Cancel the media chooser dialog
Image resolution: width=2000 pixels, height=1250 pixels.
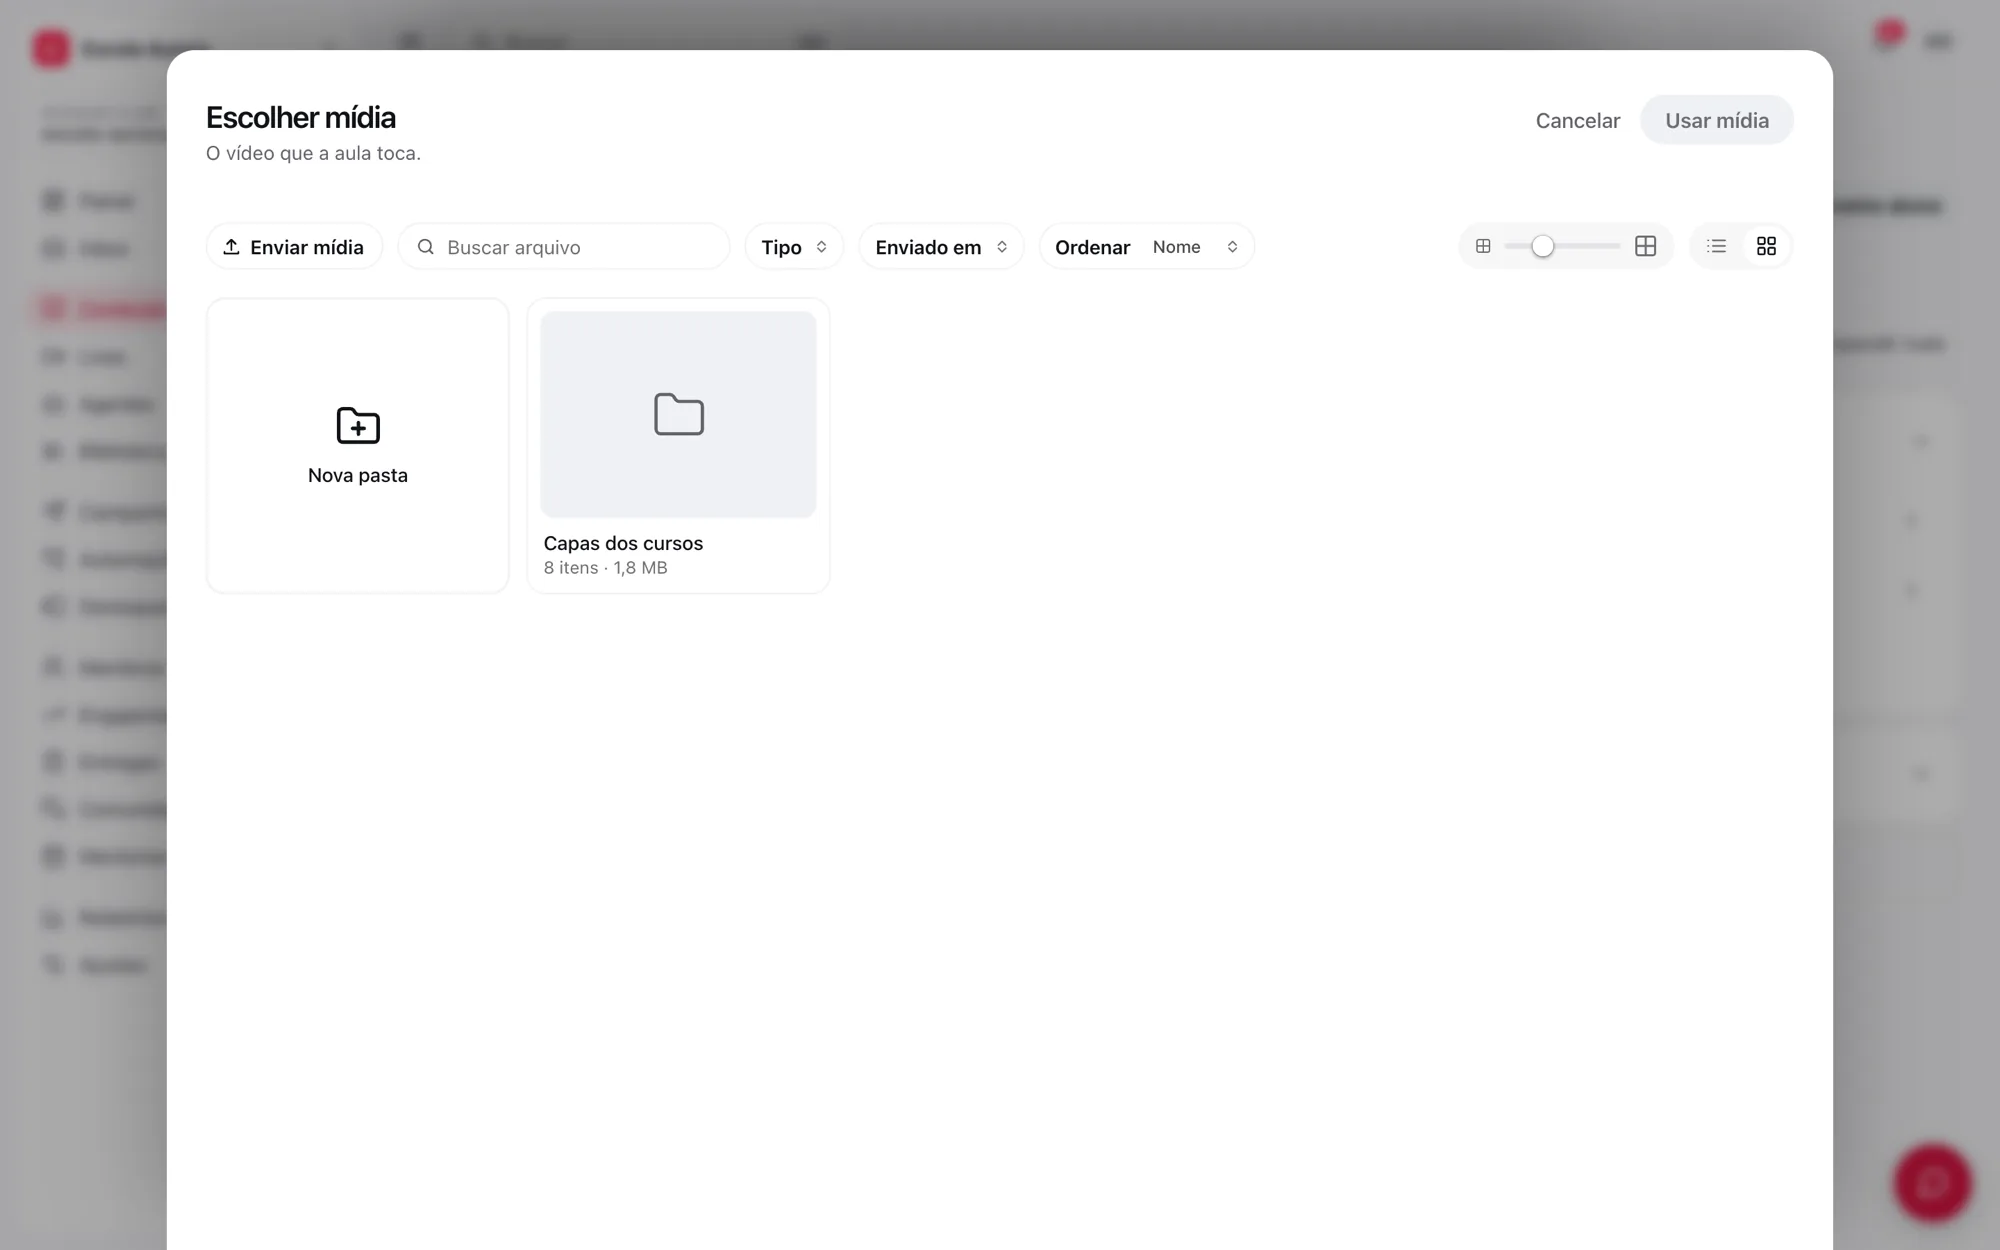[x=1577, y=120]
